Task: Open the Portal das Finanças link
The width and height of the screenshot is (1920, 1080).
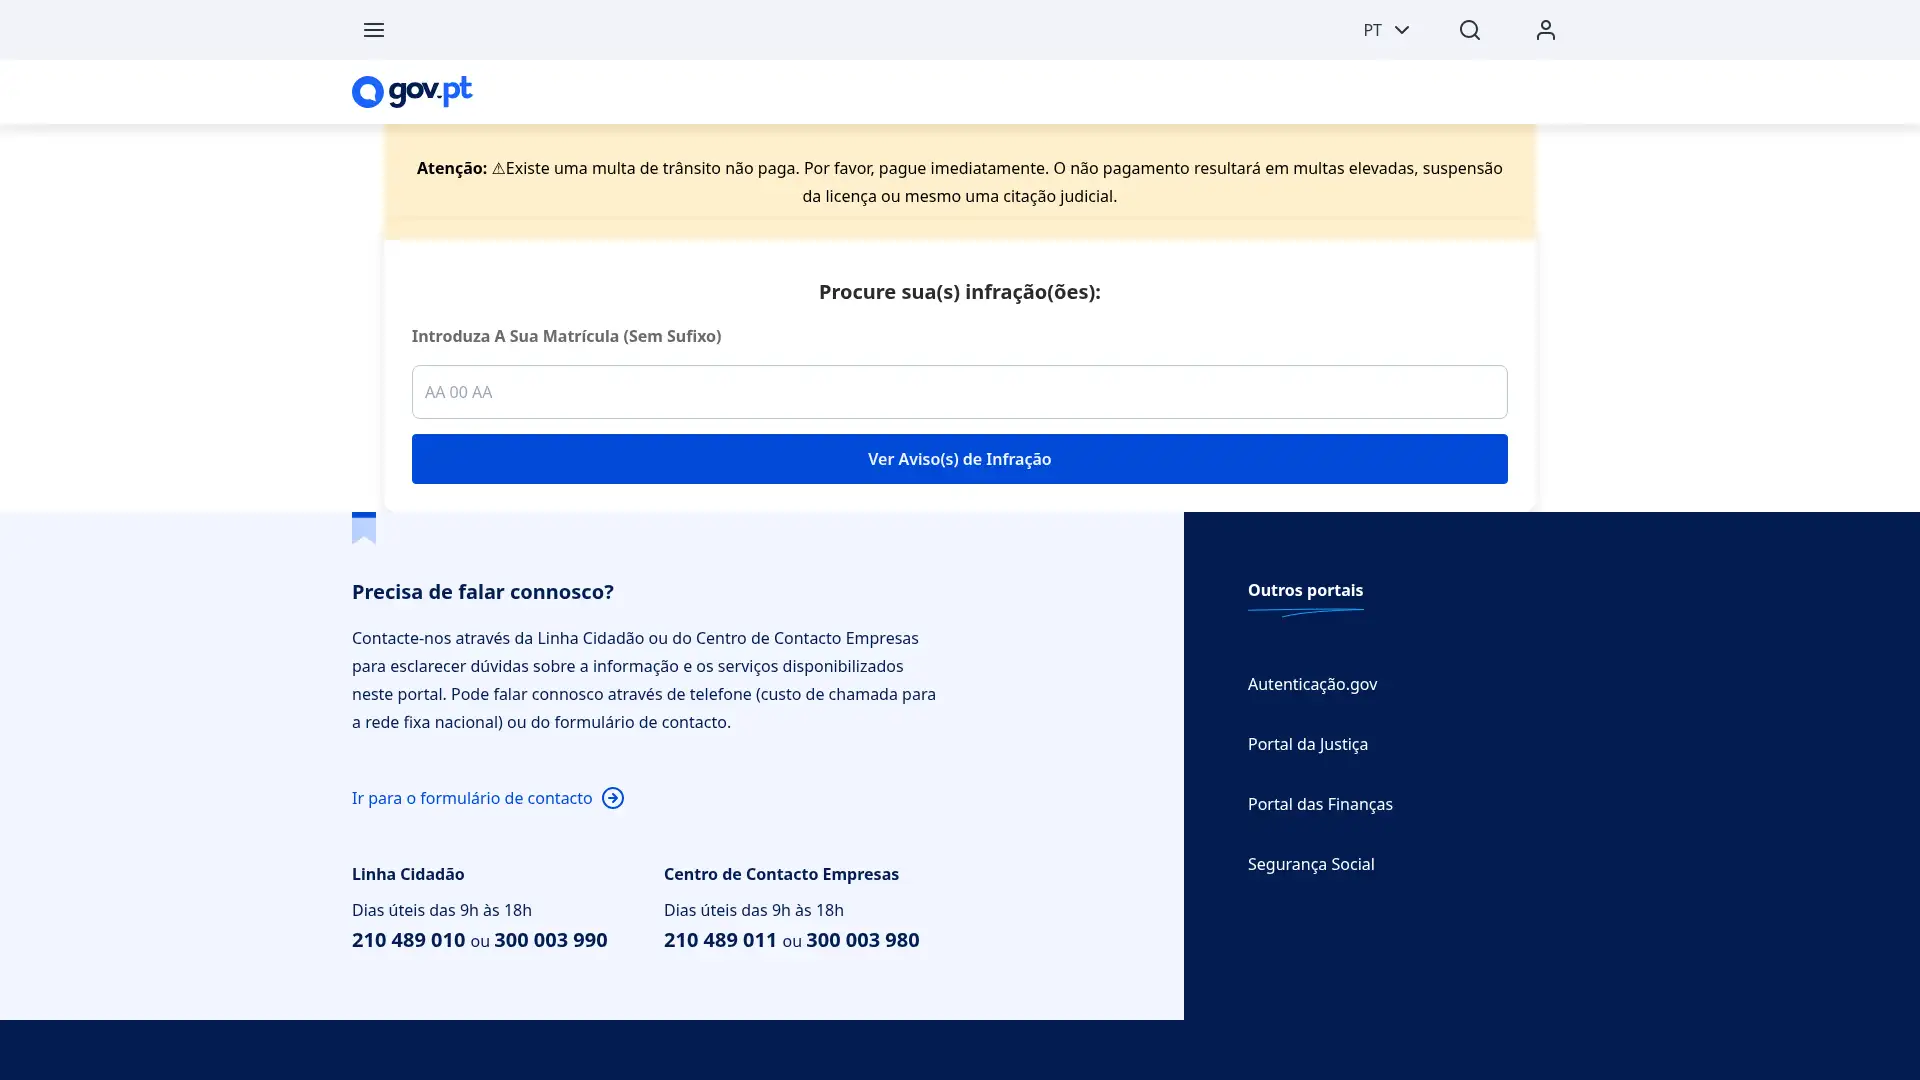Action: pos(1319,804)
